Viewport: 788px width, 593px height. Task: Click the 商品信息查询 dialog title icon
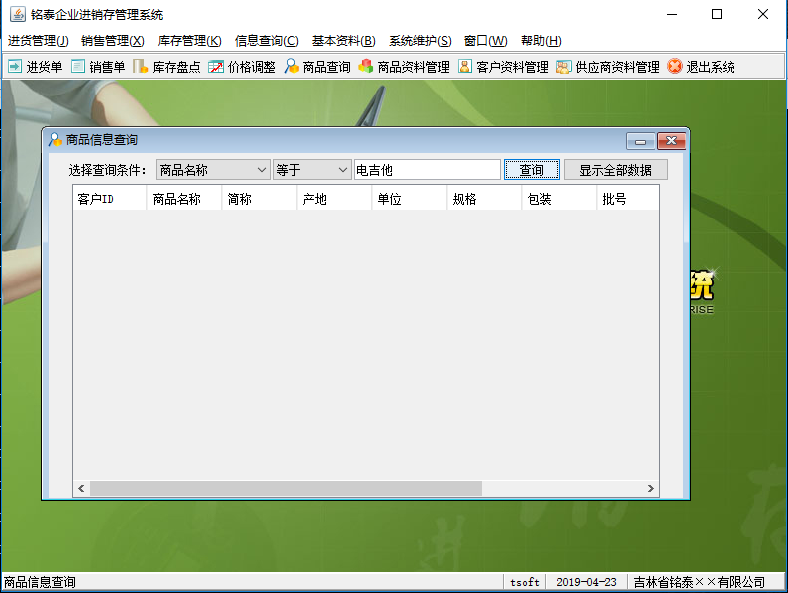(55, 139)
